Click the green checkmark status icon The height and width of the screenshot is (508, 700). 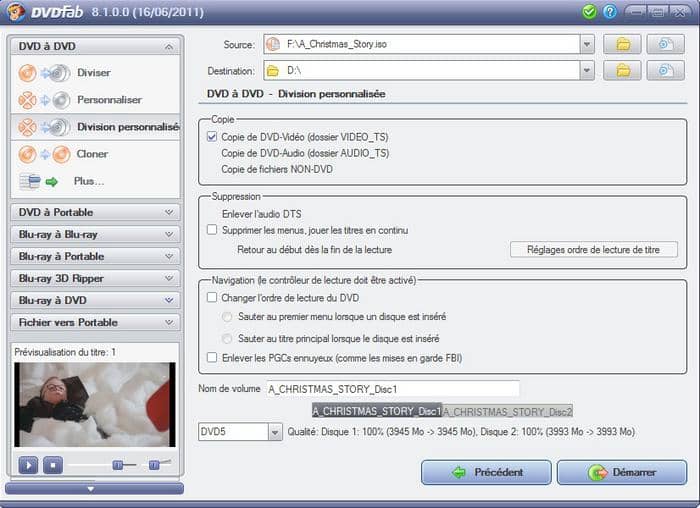pyautogui.click(x=589, y=11)
